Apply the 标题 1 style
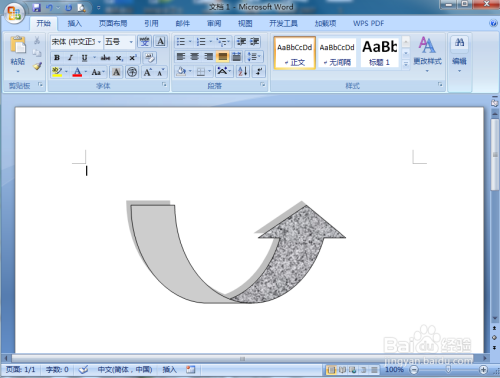500x378 pixels. coord(379,53)
